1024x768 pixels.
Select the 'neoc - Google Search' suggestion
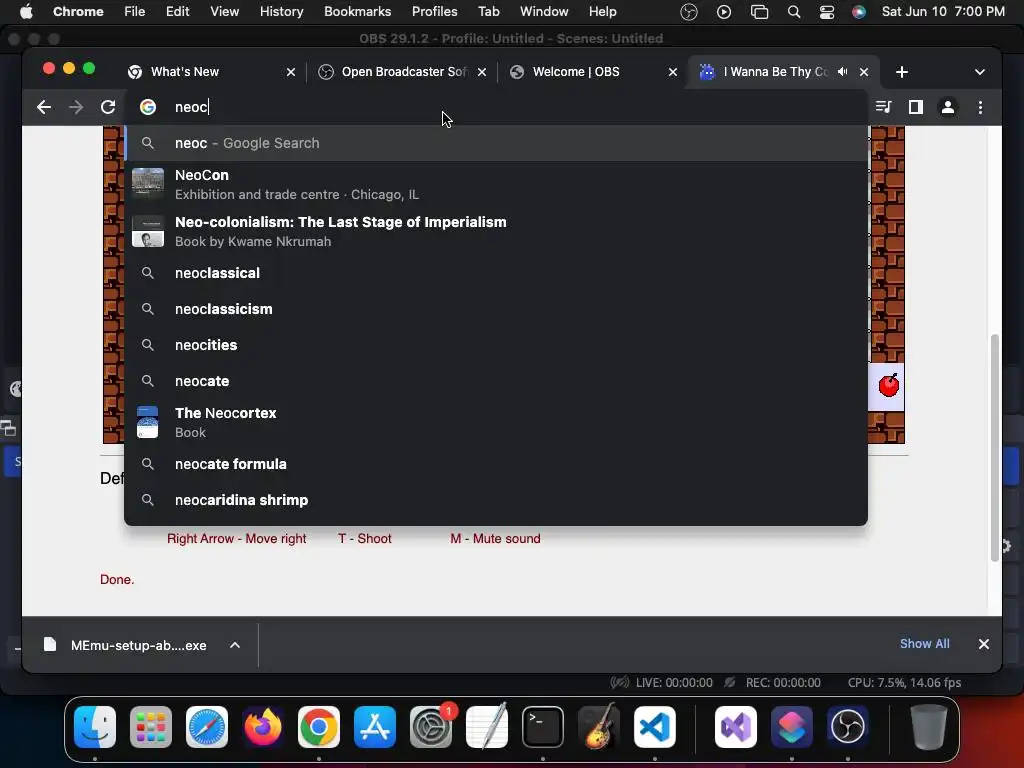click(496, 143)
